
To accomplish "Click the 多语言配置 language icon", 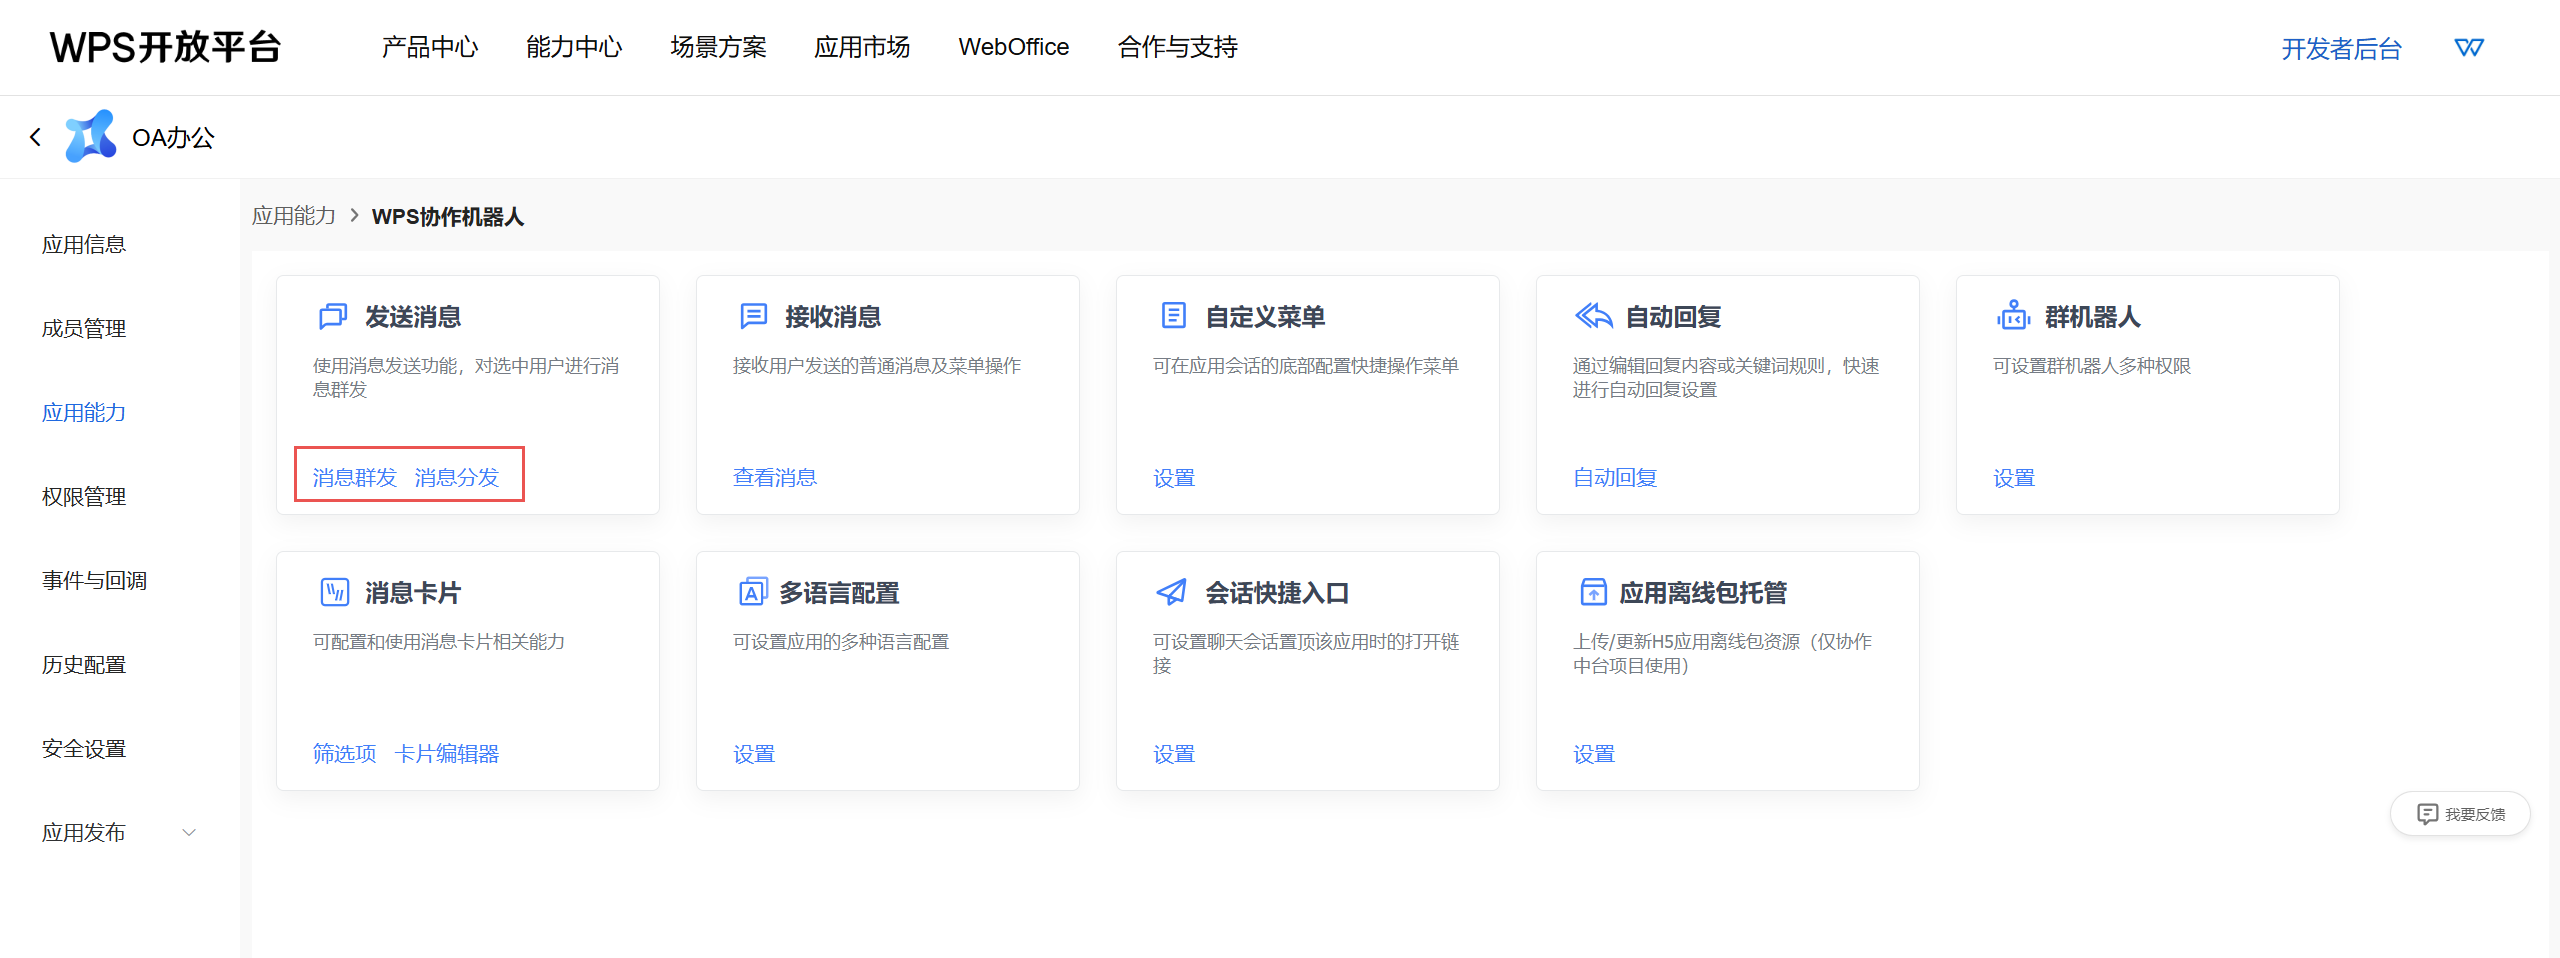I will [x=752, y=591].
